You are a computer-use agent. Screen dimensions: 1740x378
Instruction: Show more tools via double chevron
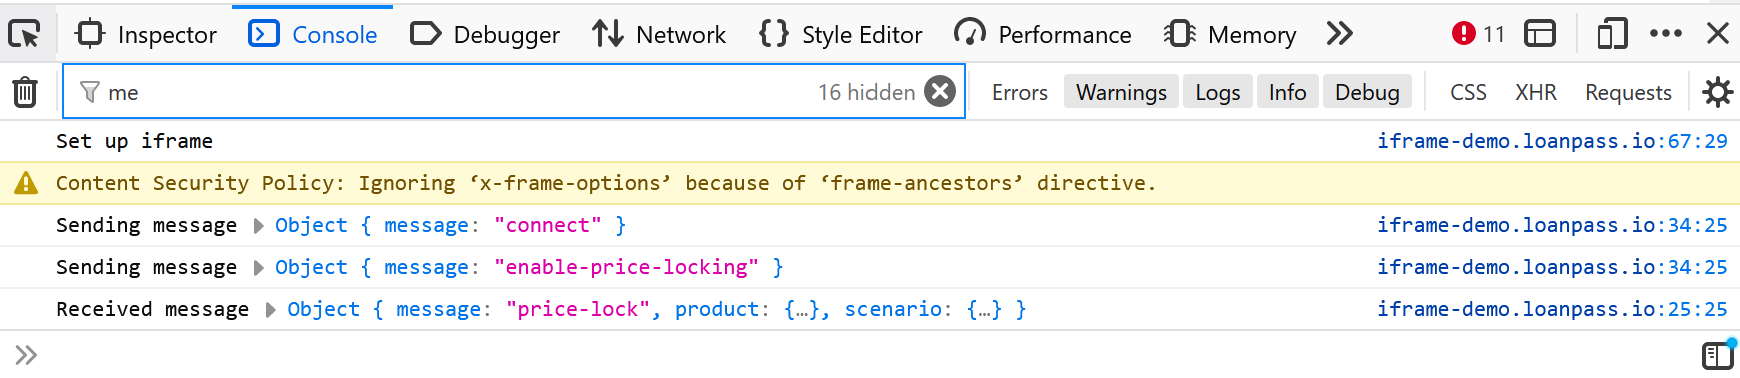[x=1340, y=34]
